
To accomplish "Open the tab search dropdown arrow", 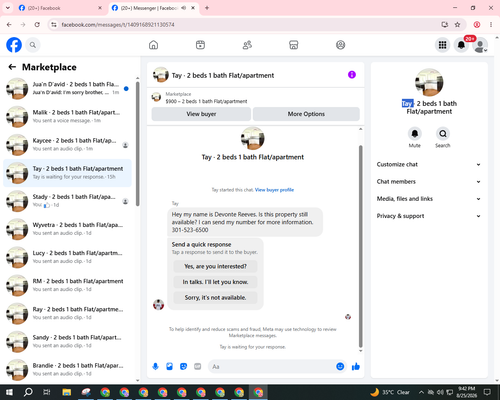I will pyautogui.click(x=8, y=8).
